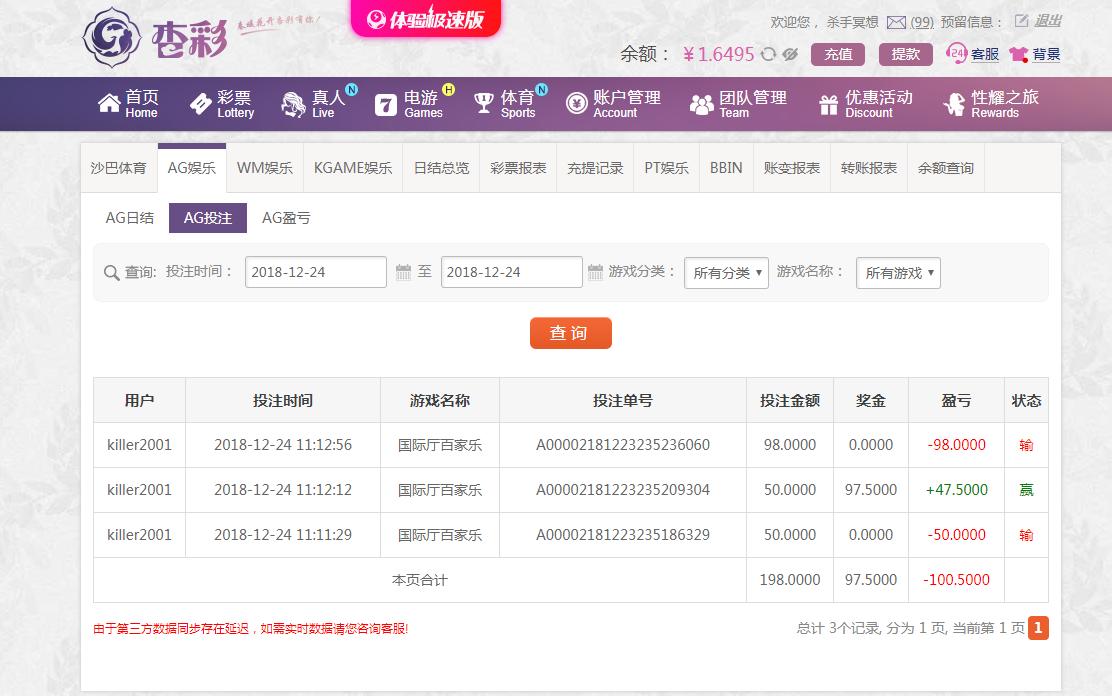This screenshot has height=696, width=1112.
Task: Click the -100.5000 page total value
Action: (x=956, y=580)
